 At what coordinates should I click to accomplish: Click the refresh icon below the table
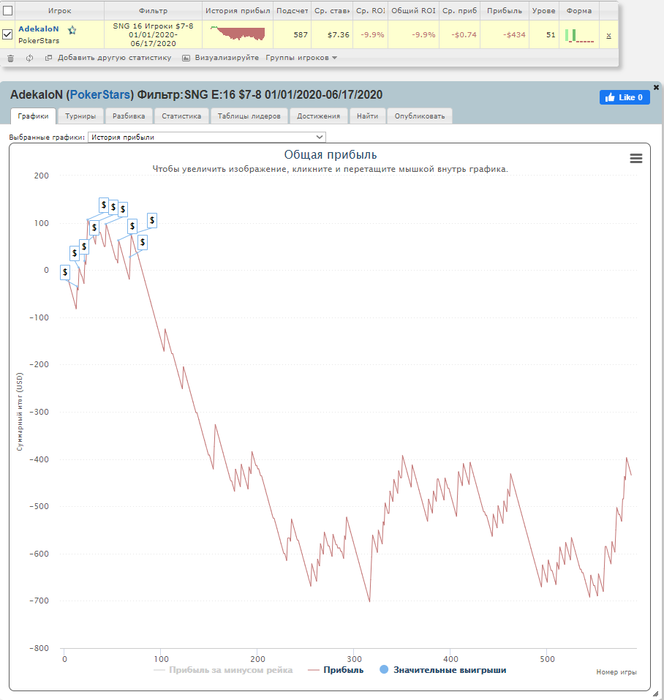(29, 58)
